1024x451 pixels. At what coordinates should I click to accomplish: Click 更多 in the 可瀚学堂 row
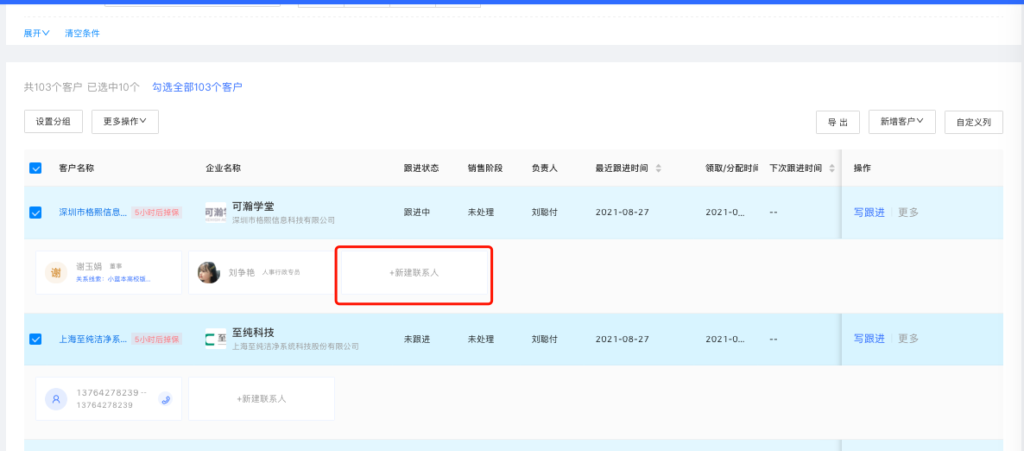click(908, 212)
